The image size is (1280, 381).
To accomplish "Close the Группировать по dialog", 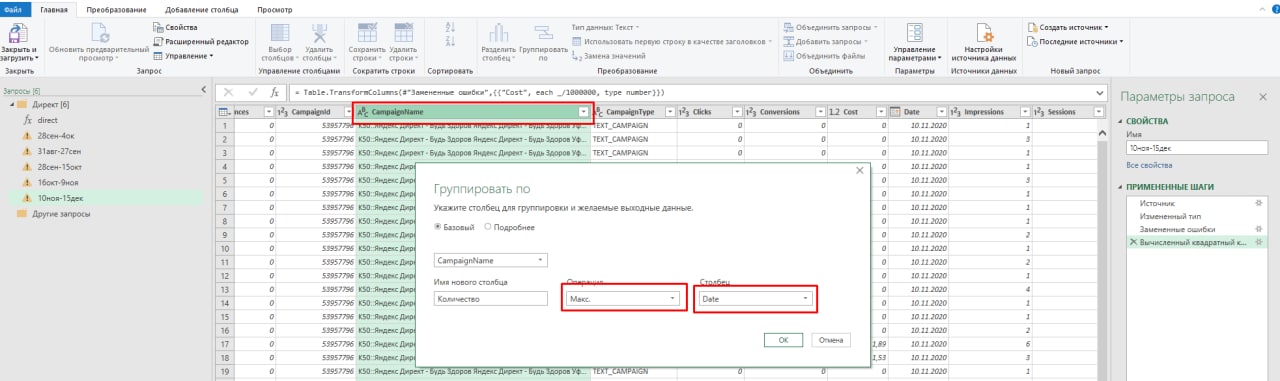I will pos(860,171).
